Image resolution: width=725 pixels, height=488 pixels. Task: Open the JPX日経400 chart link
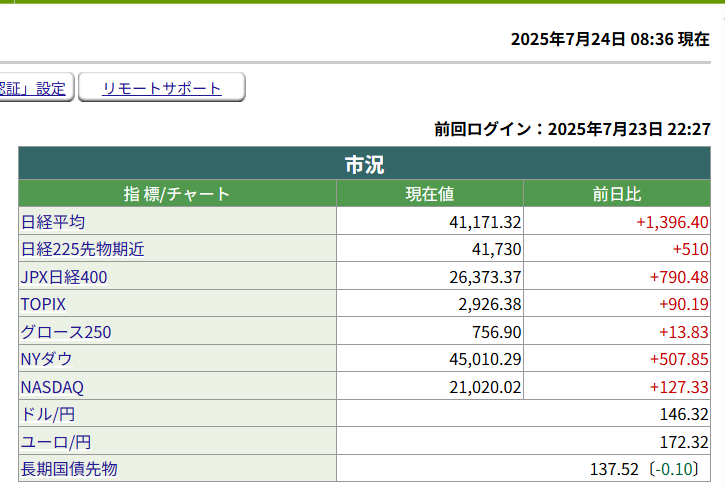click(x=64, y=277)
